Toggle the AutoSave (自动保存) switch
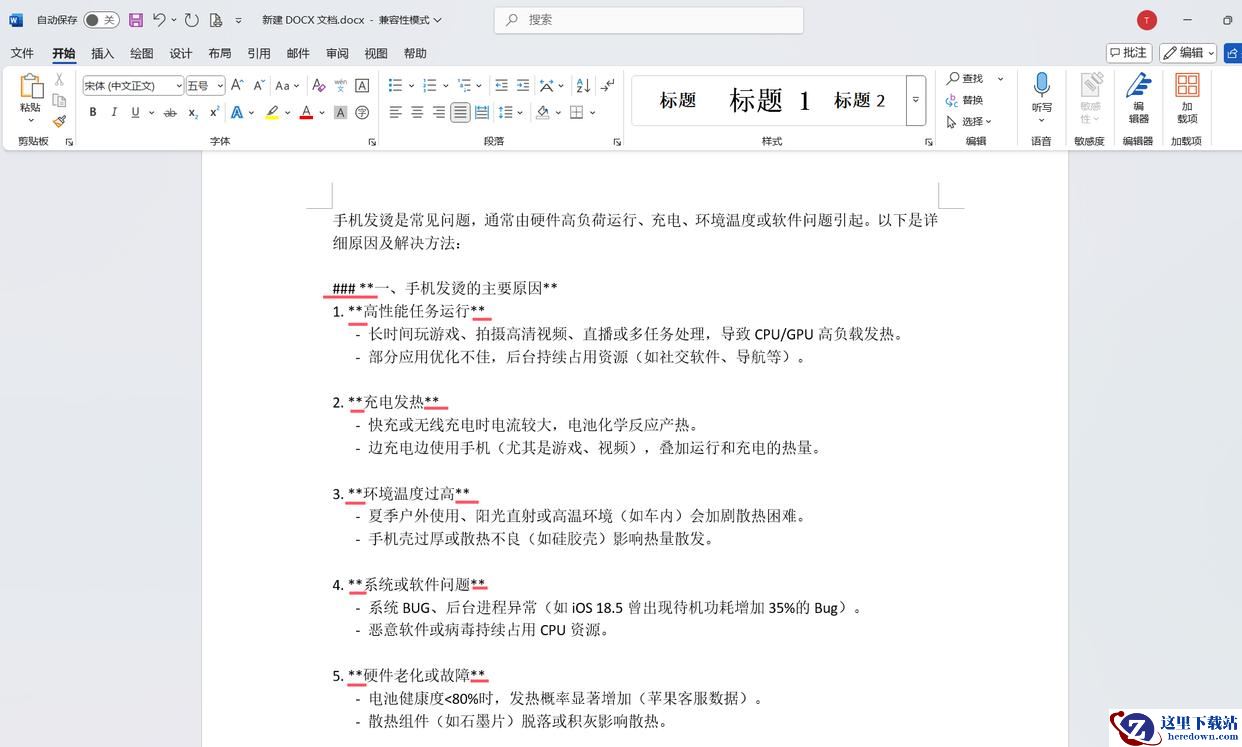This screenshot has height=747, width=1242. coord(101,20)
